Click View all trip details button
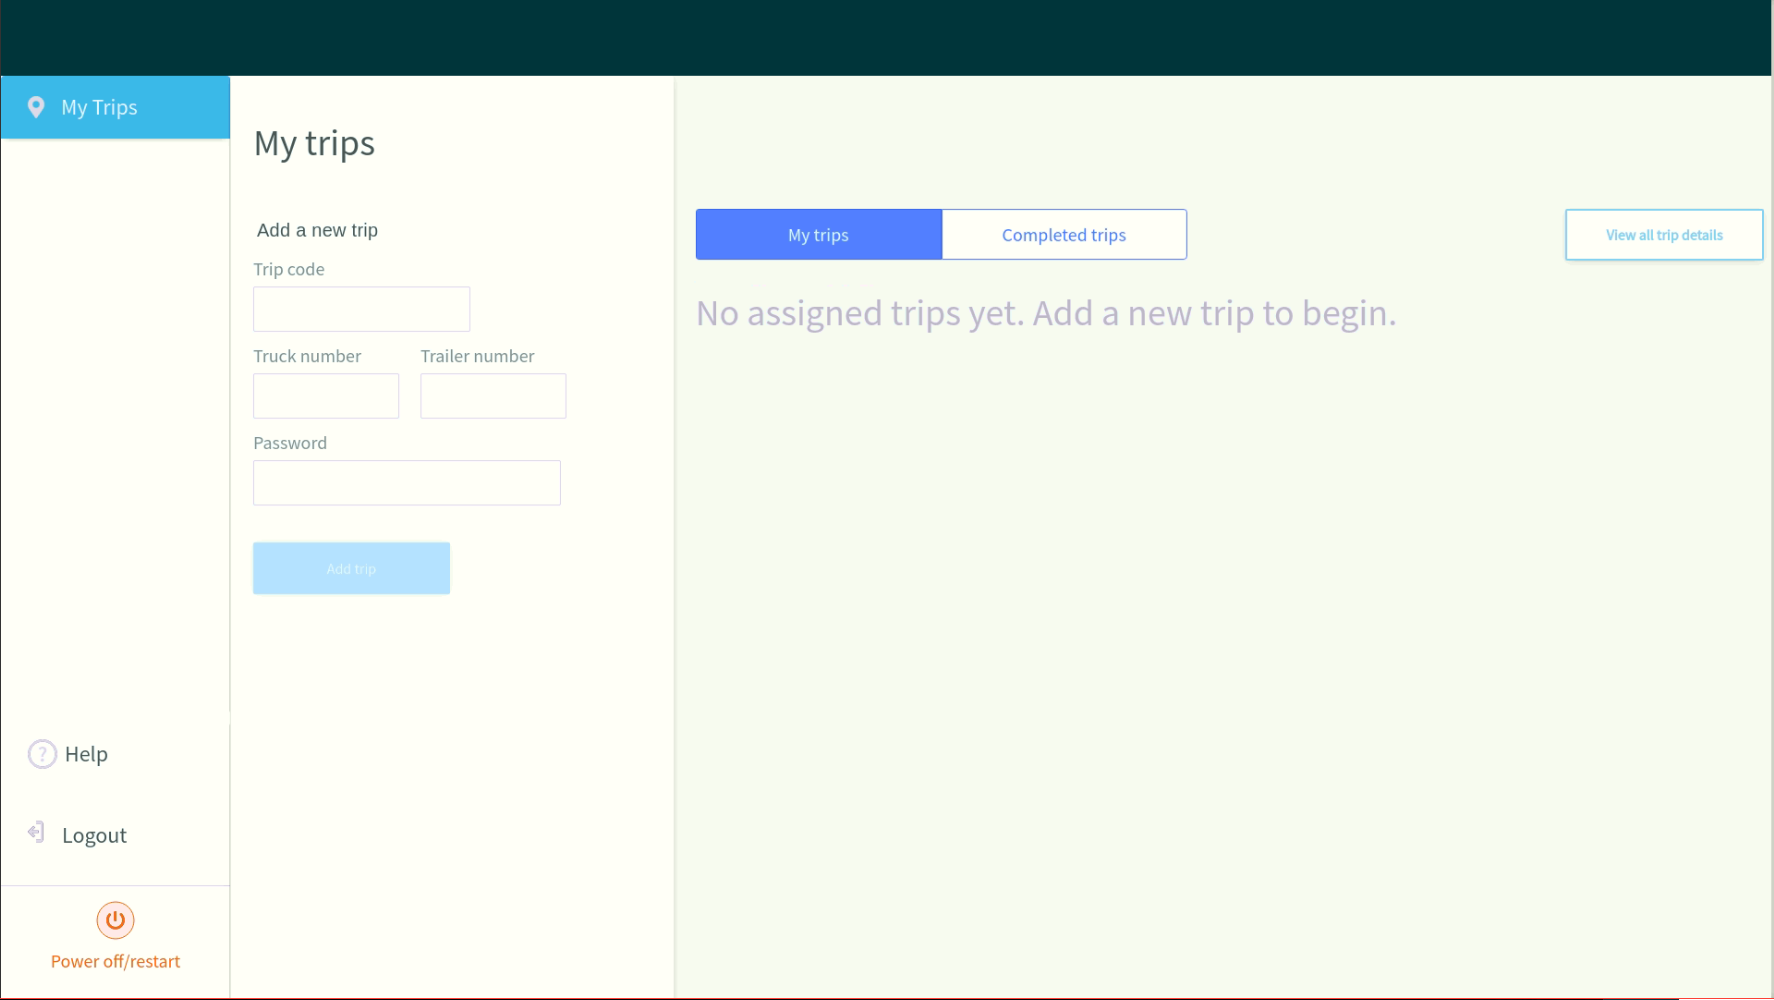The height and width of the screenshot is (1000, 1774). [x=1664, y=235]
